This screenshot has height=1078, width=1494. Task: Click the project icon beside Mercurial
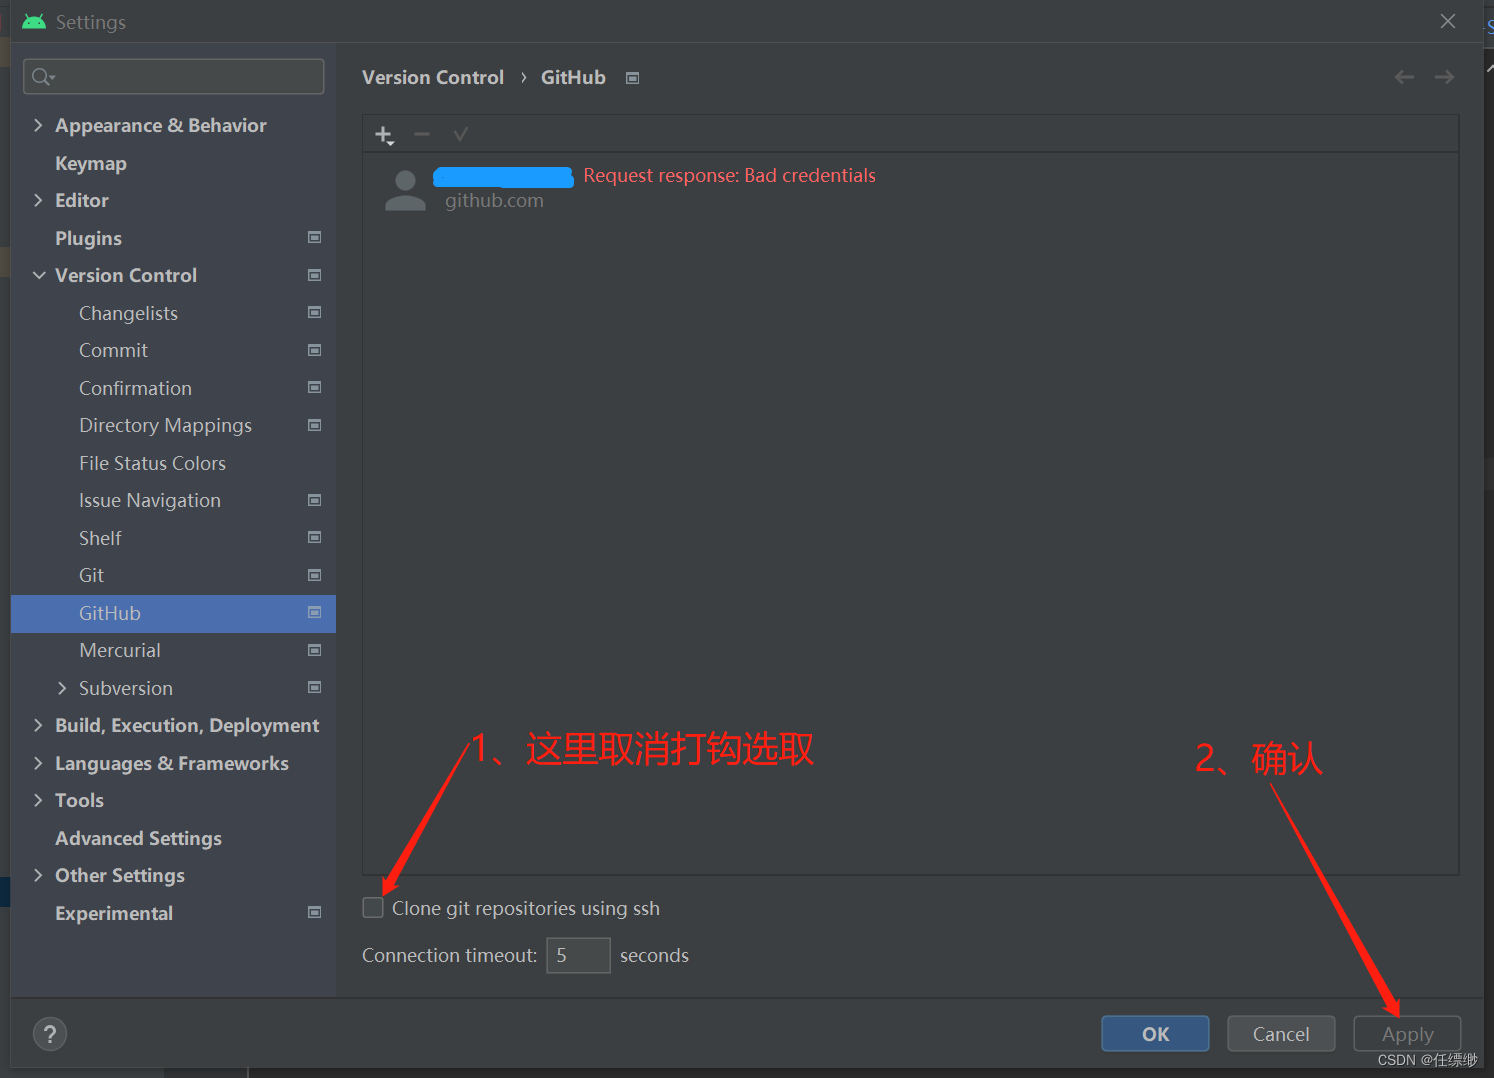[x=314, y=650]
